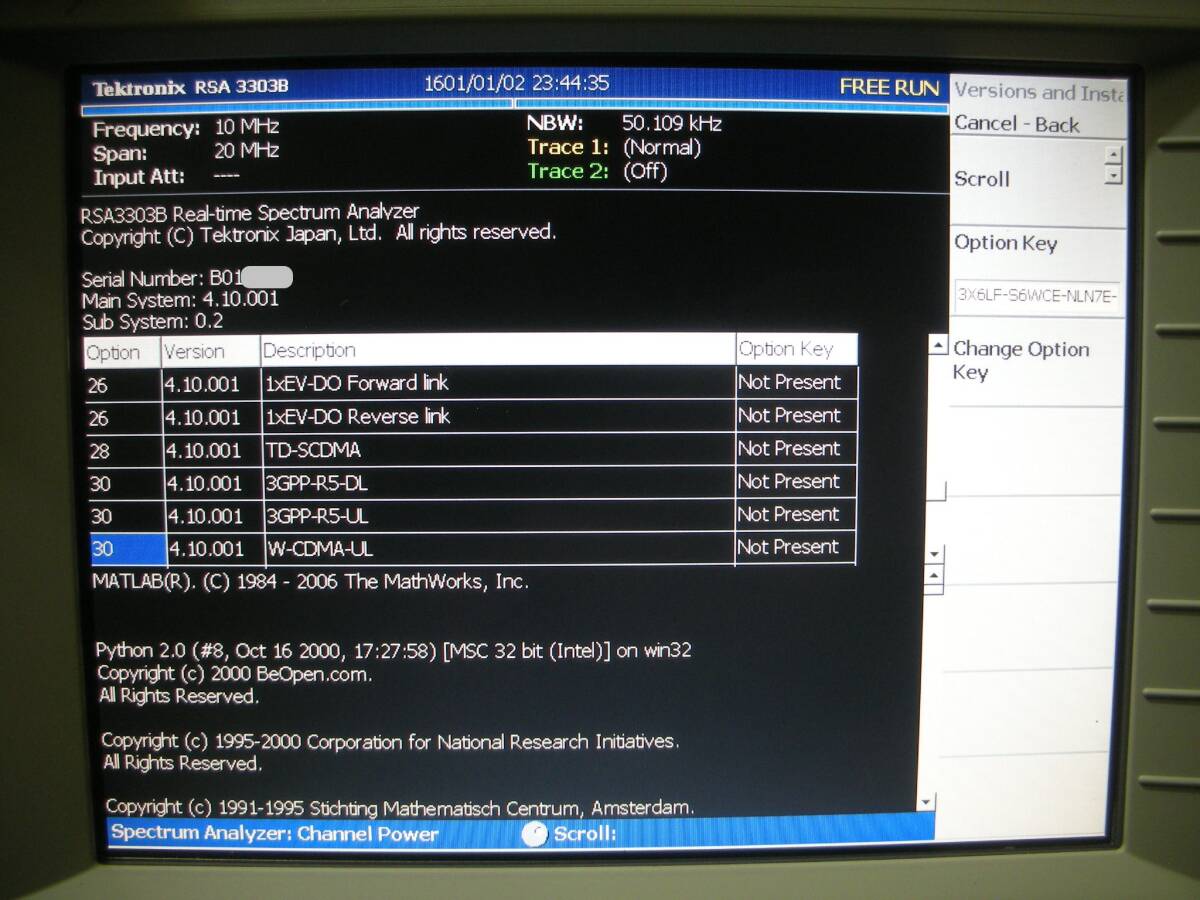Select Change Option Key menu item
Image resolution: width=1200 pixels, height=900 pixels.
coord(1021,361)
